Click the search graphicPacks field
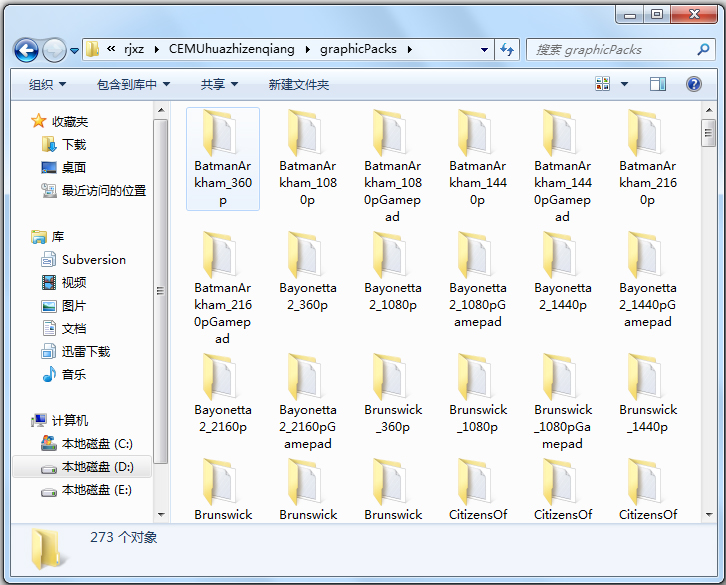This screenshot has height=585, width=726. click(x=621, y=50)
